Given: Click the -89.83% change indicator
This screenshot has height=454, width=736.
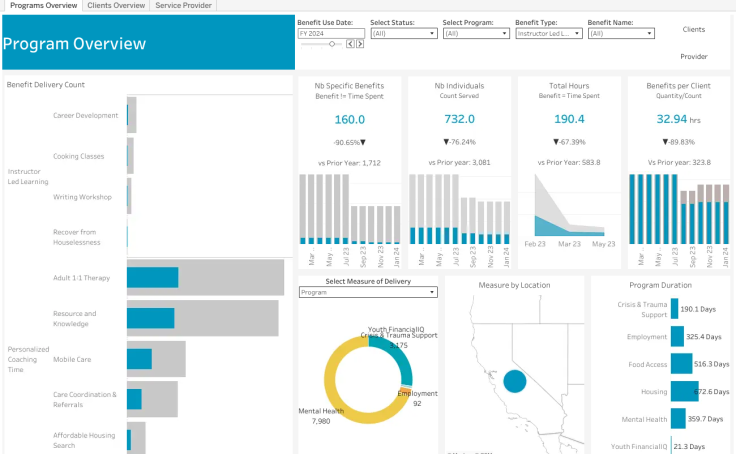Looking at the screenshot, I should 678,142.
